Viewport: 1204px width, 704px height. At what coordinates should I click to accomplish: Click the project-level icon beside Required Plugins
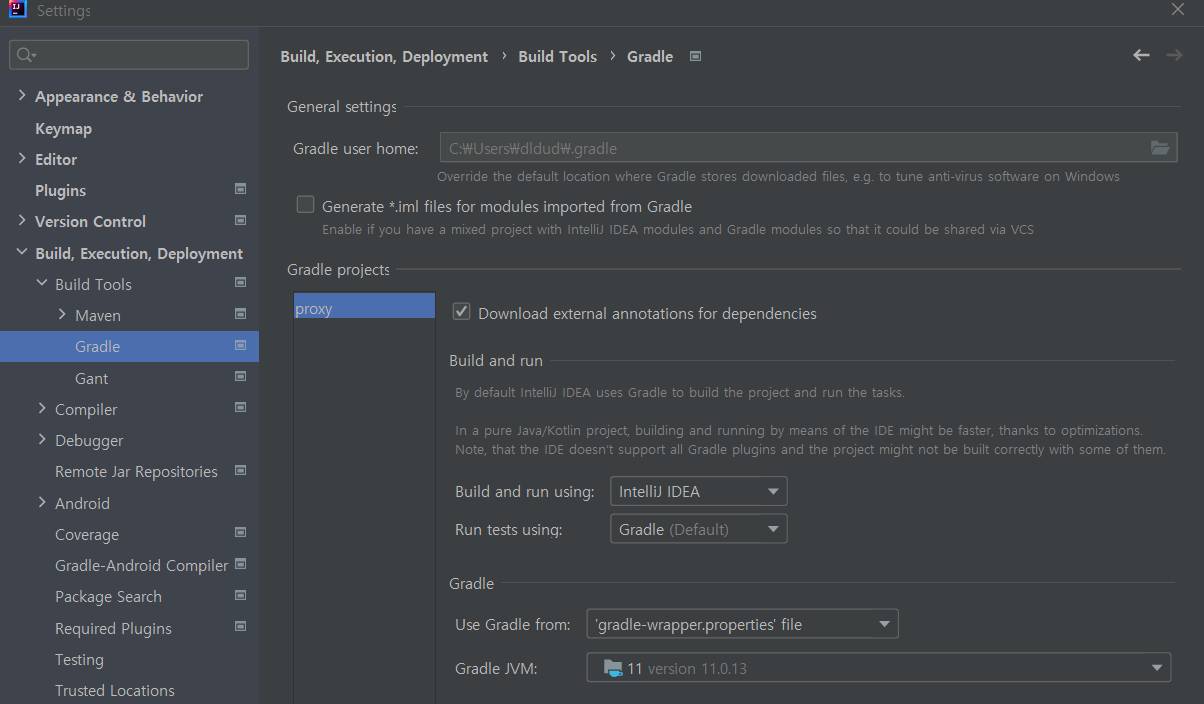pyautogui.click(x=240, y=627)
